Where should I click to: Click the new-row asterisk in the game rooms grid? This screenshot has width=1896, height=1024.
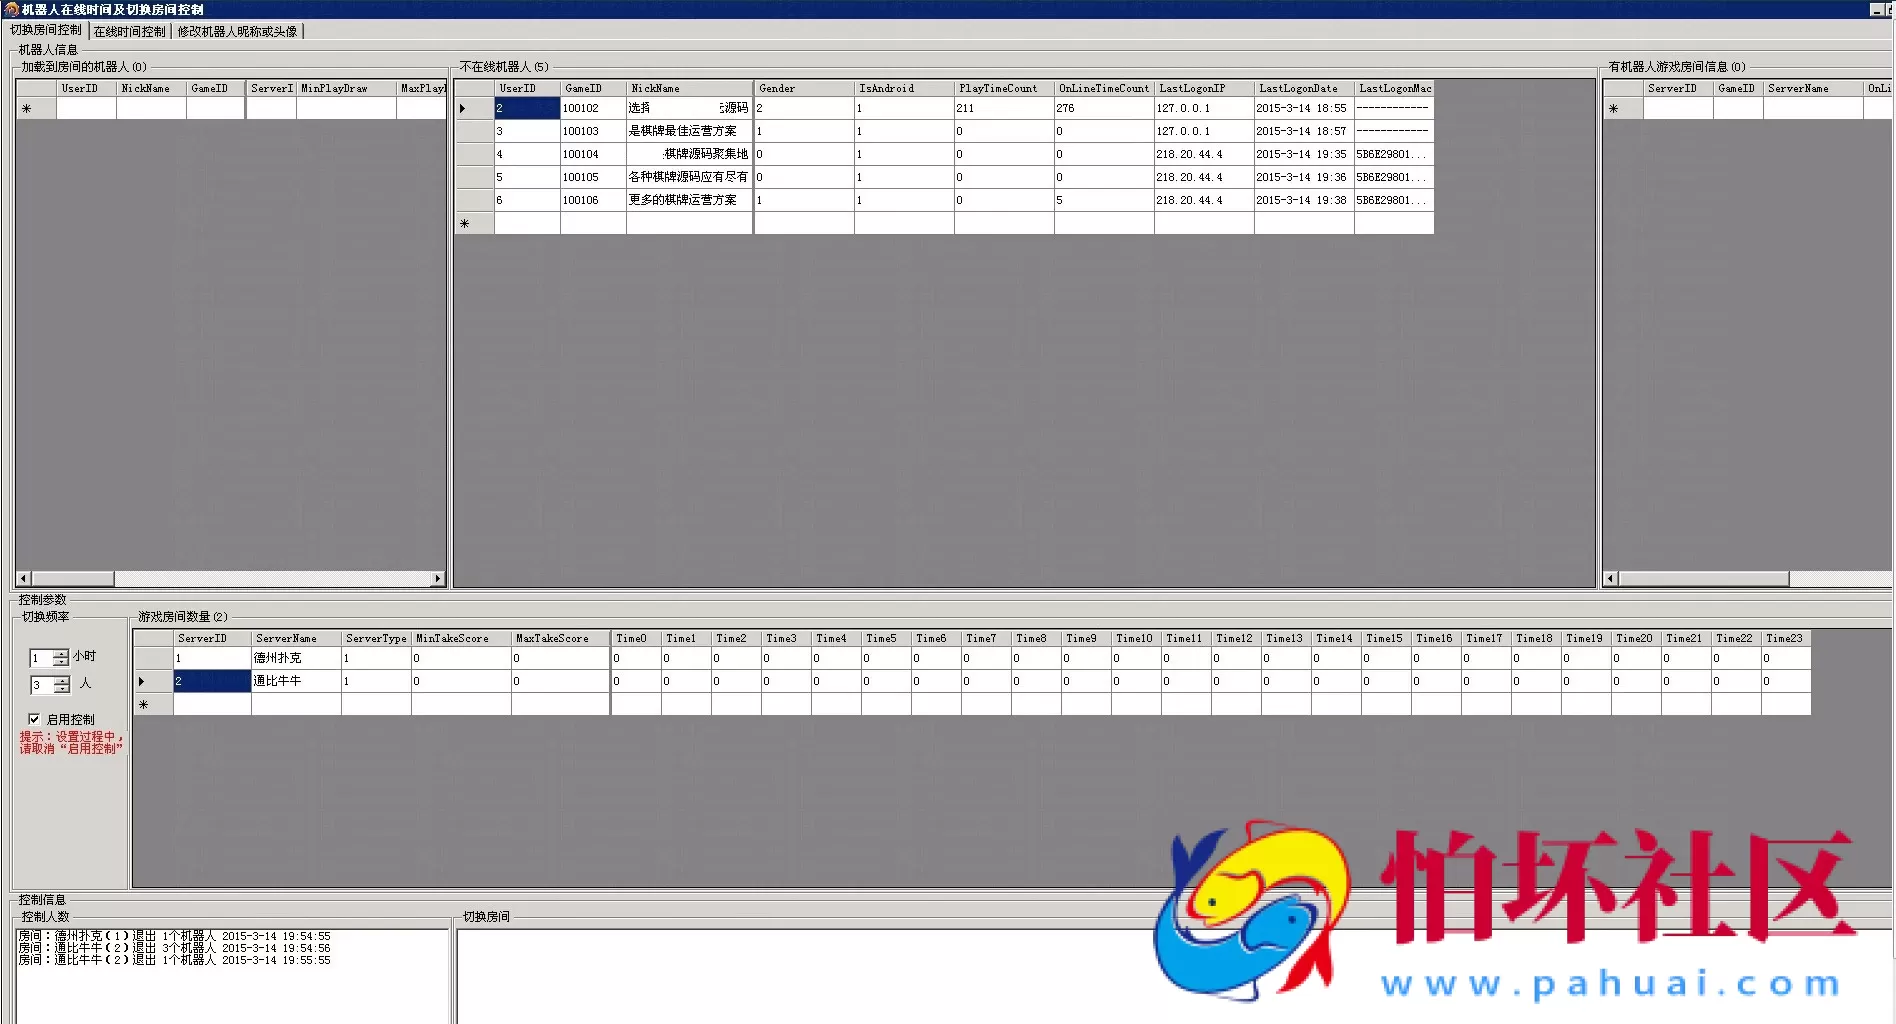tap(144, 705)
